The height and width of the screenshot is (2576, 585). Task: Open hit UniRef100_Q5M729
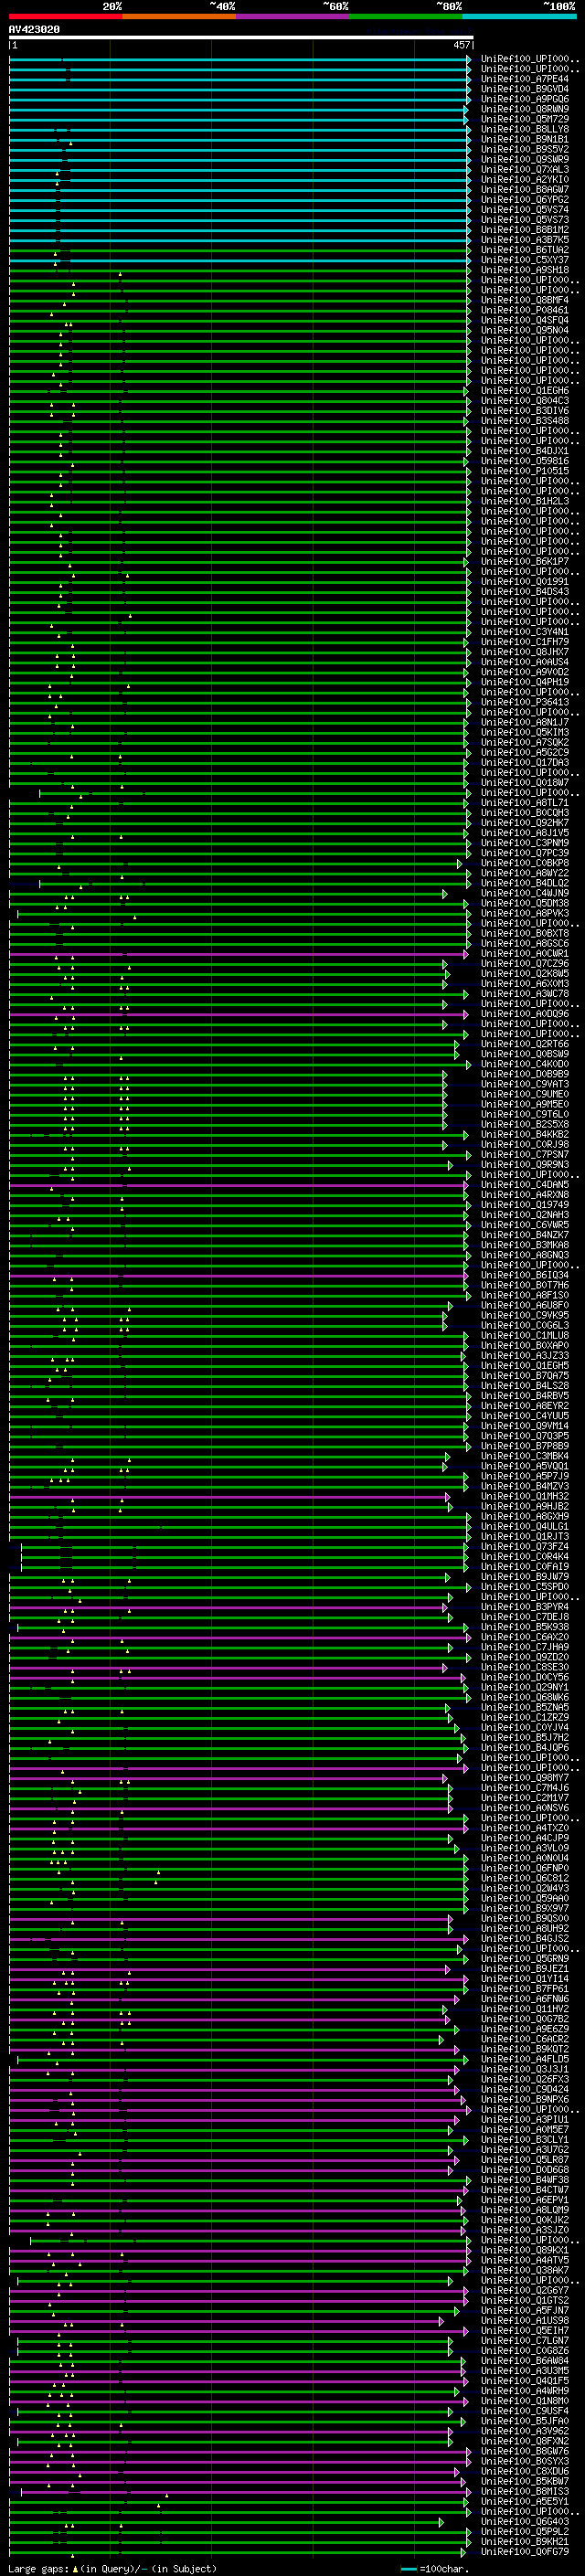click(x=525, y=119)
